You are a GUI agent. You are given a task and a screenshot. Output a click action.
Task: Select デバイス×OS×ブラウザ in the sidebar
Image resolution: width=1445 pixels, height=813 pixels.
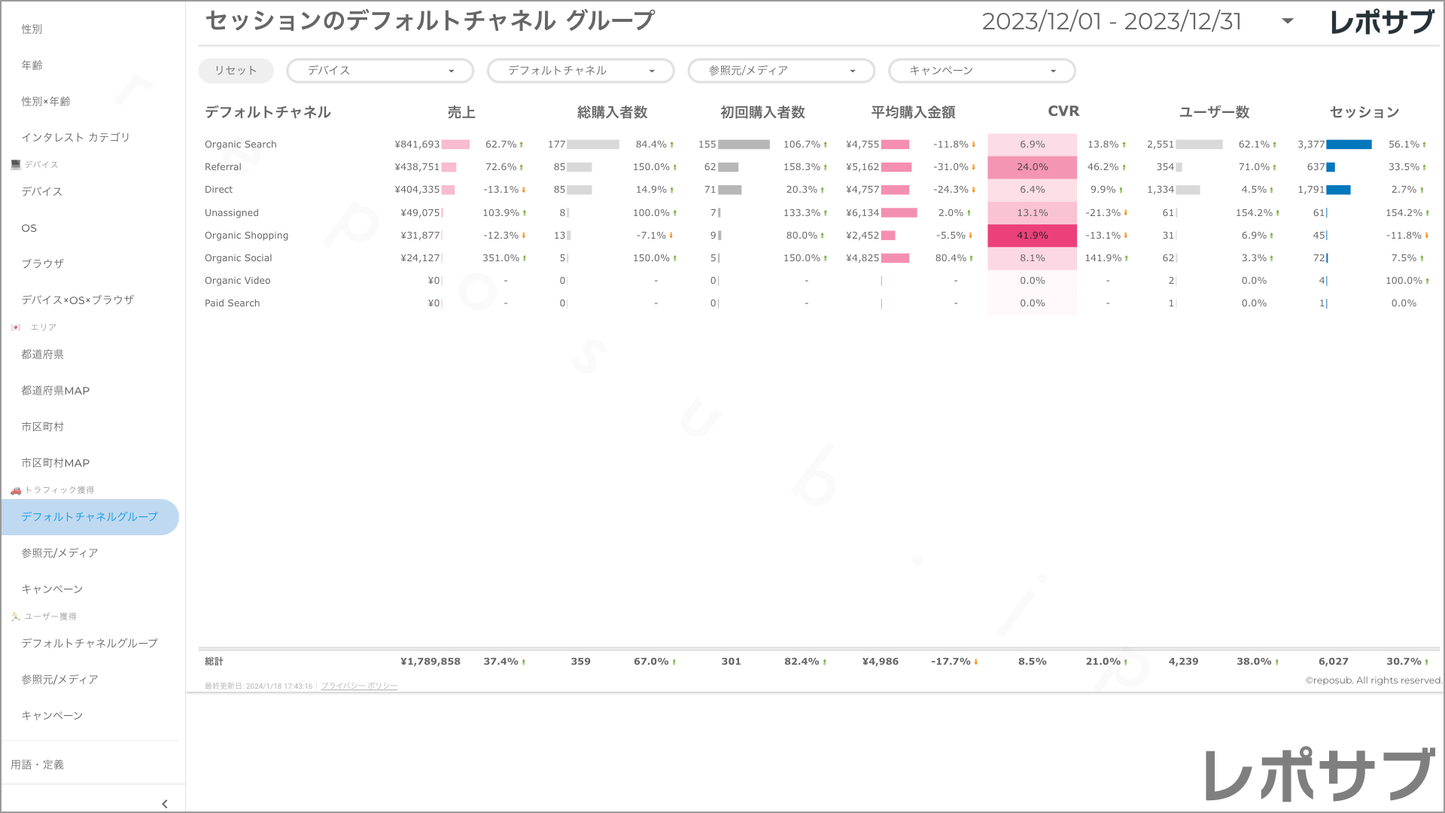78,300
